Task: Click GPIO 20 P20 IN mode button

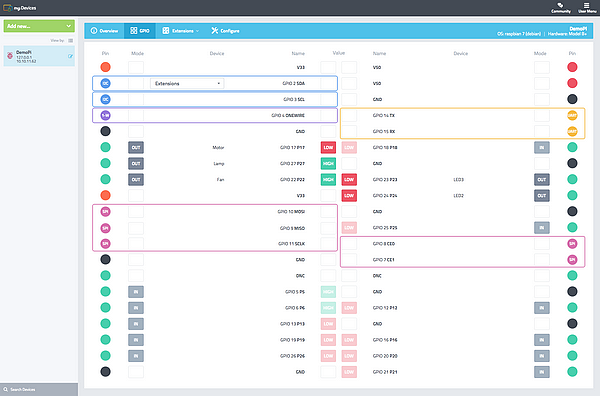Action: pyautogui.click(x=542, y=356)
